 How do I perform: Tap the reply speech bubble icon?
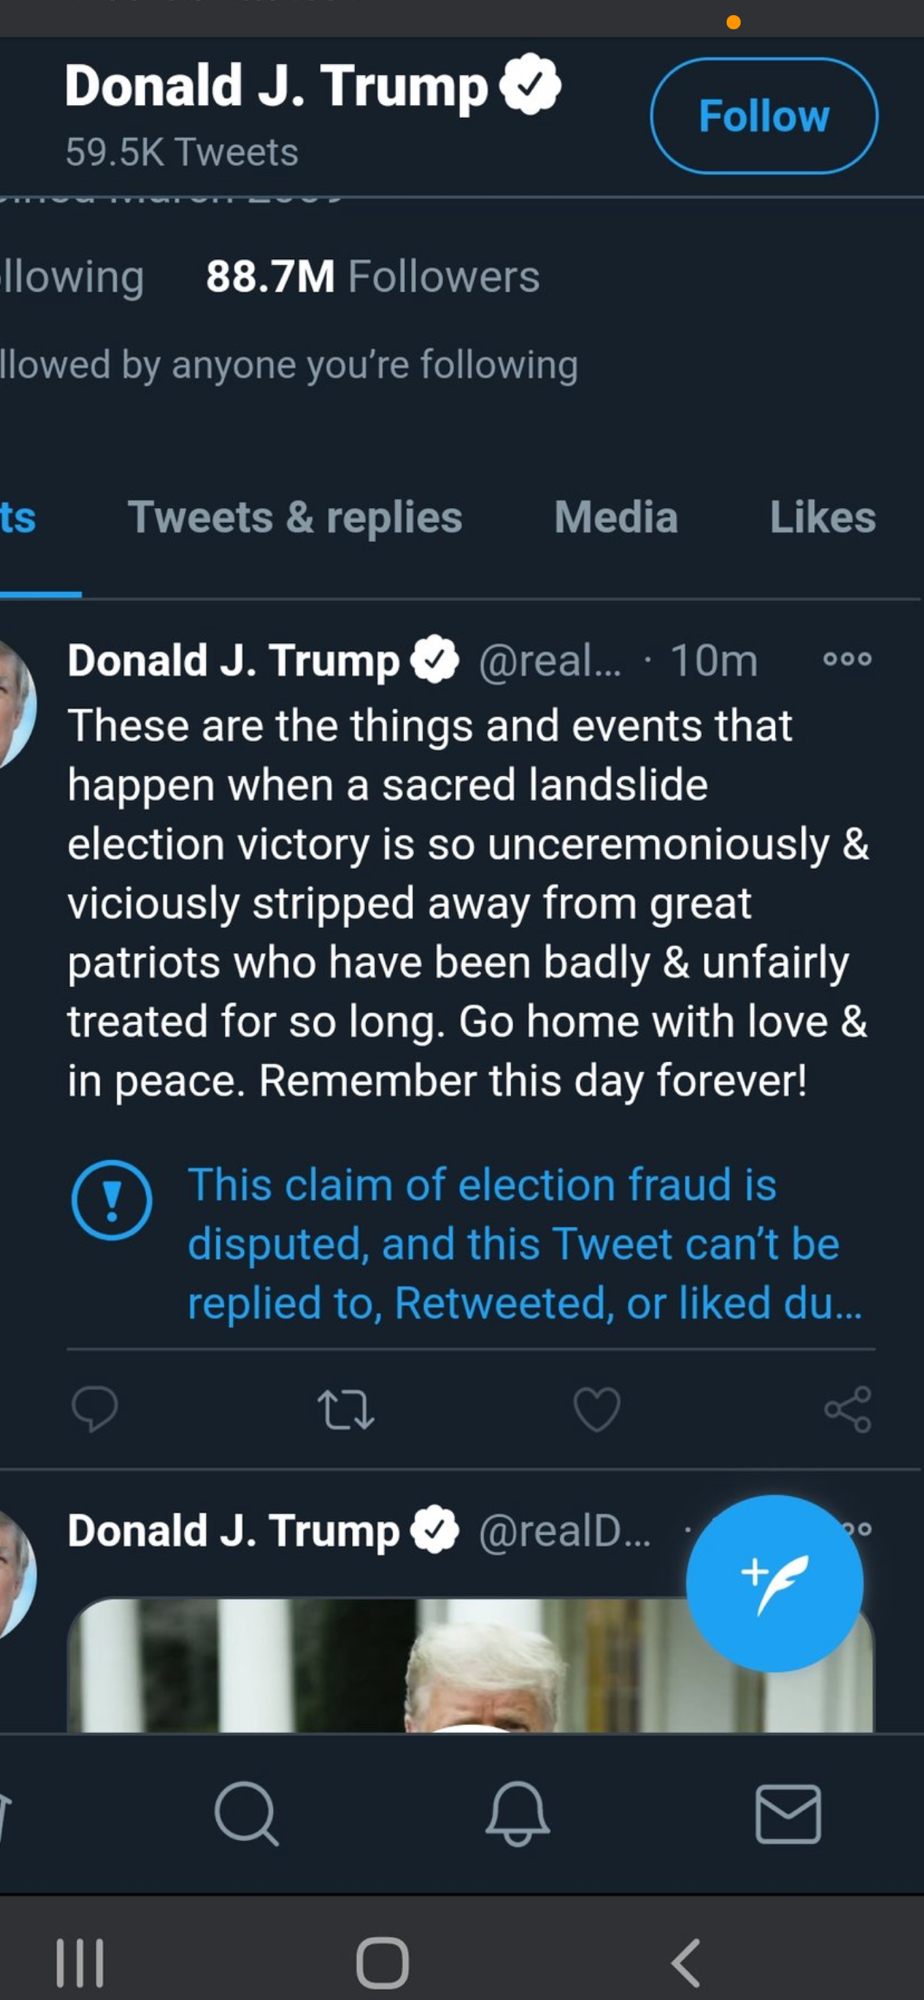(x=95, y=1409)
